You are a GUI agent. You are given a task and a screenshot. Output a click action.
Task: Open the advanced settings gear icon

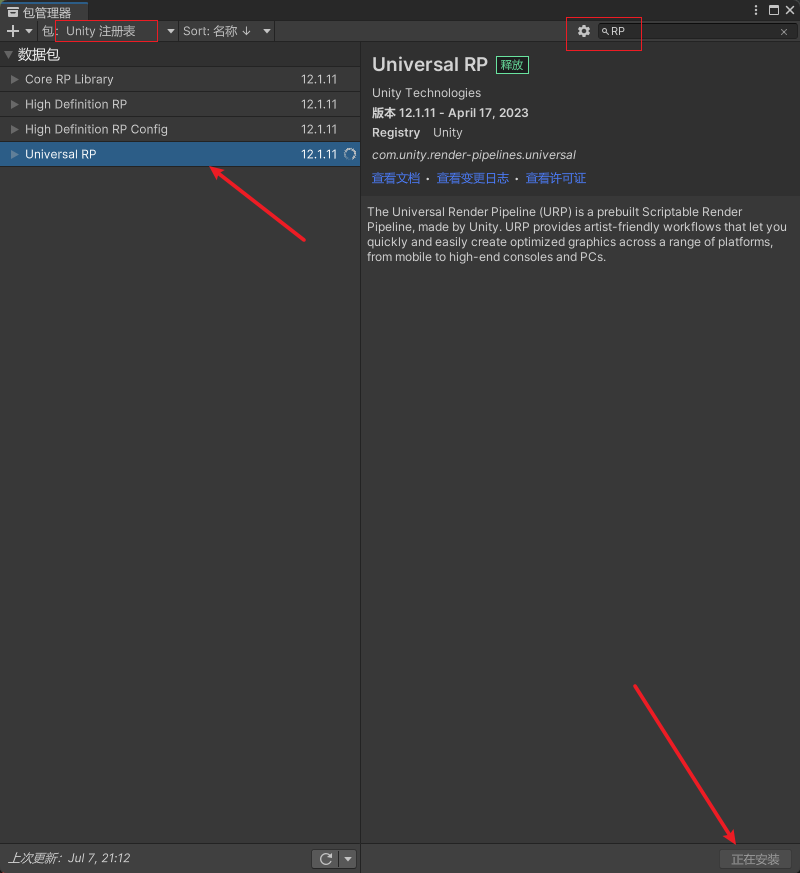[x=583, y=31]
